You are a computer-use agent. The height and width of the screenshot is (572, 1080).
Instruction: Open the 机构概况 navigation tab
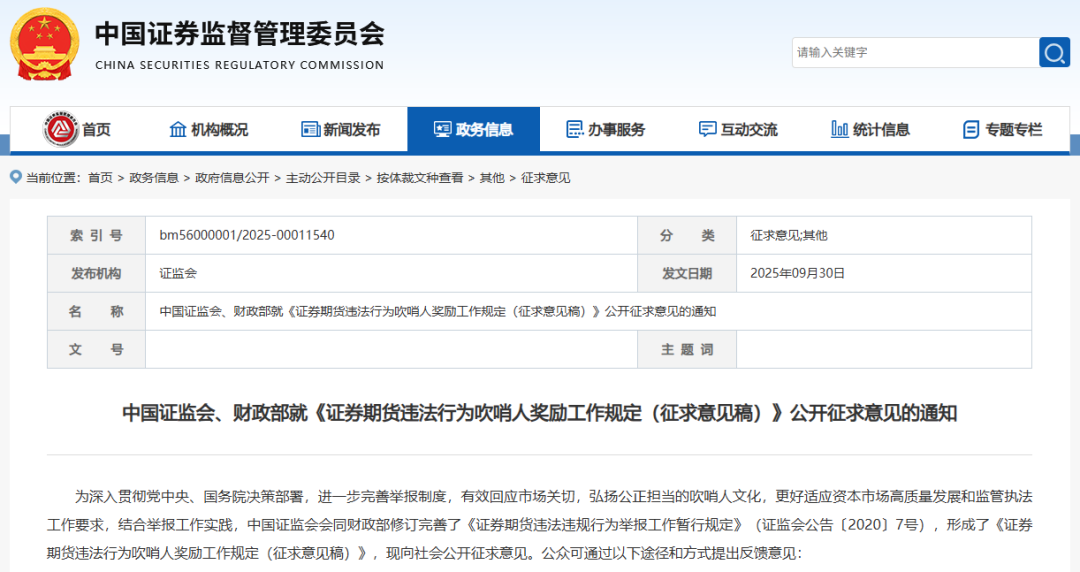click(x=209, y=129)
